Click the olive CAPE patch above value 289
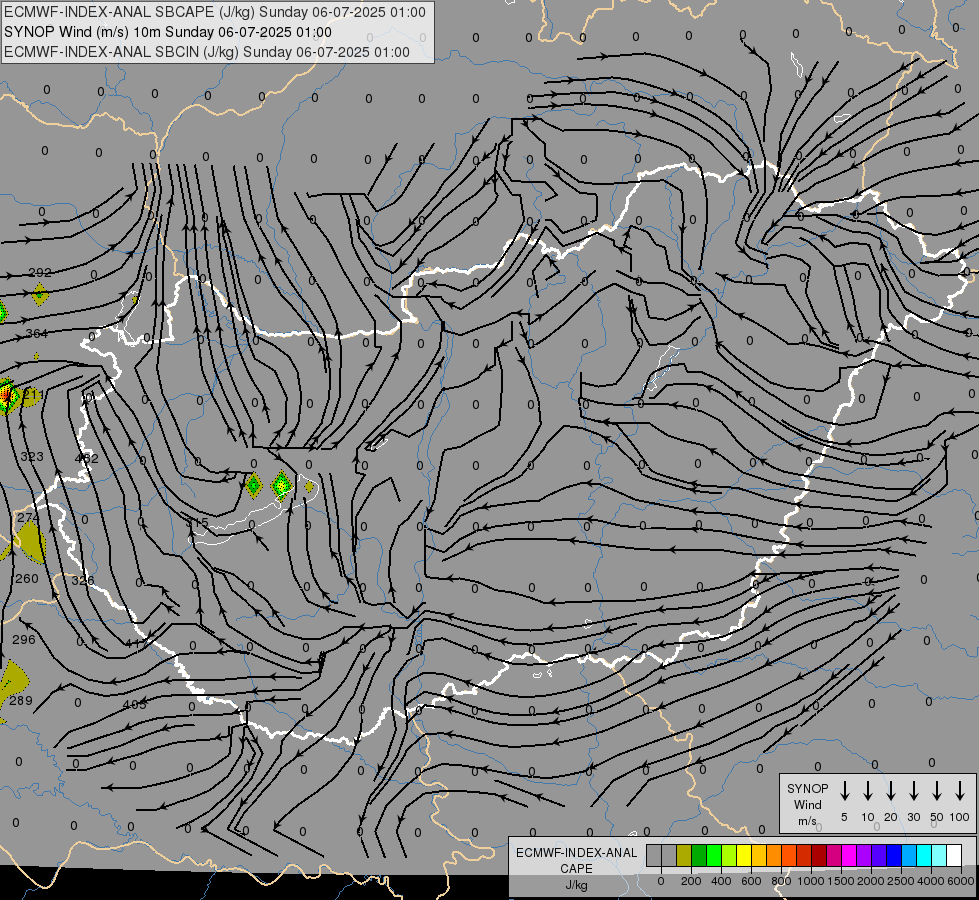The height and width of the screenshot is (900, 979). coord(14,682)
